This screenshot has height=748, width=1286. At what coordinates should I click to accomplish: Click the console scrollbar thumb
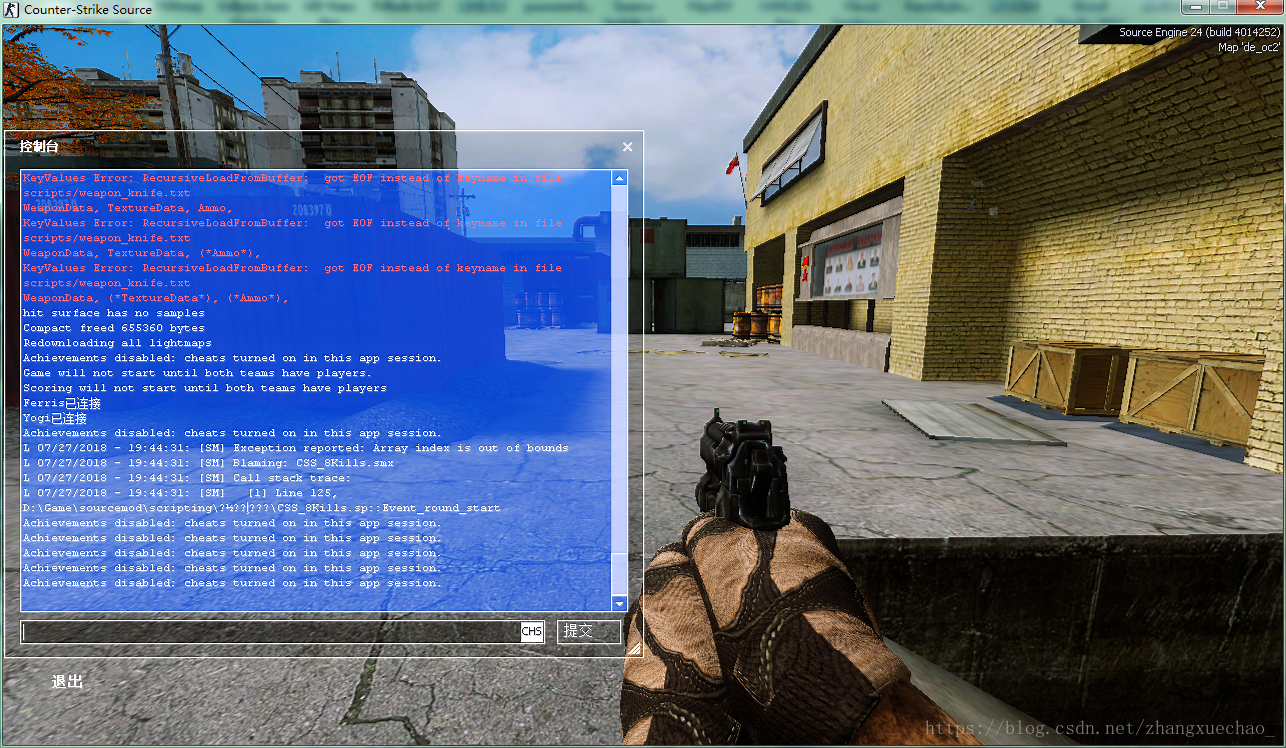tap(619, 575)
